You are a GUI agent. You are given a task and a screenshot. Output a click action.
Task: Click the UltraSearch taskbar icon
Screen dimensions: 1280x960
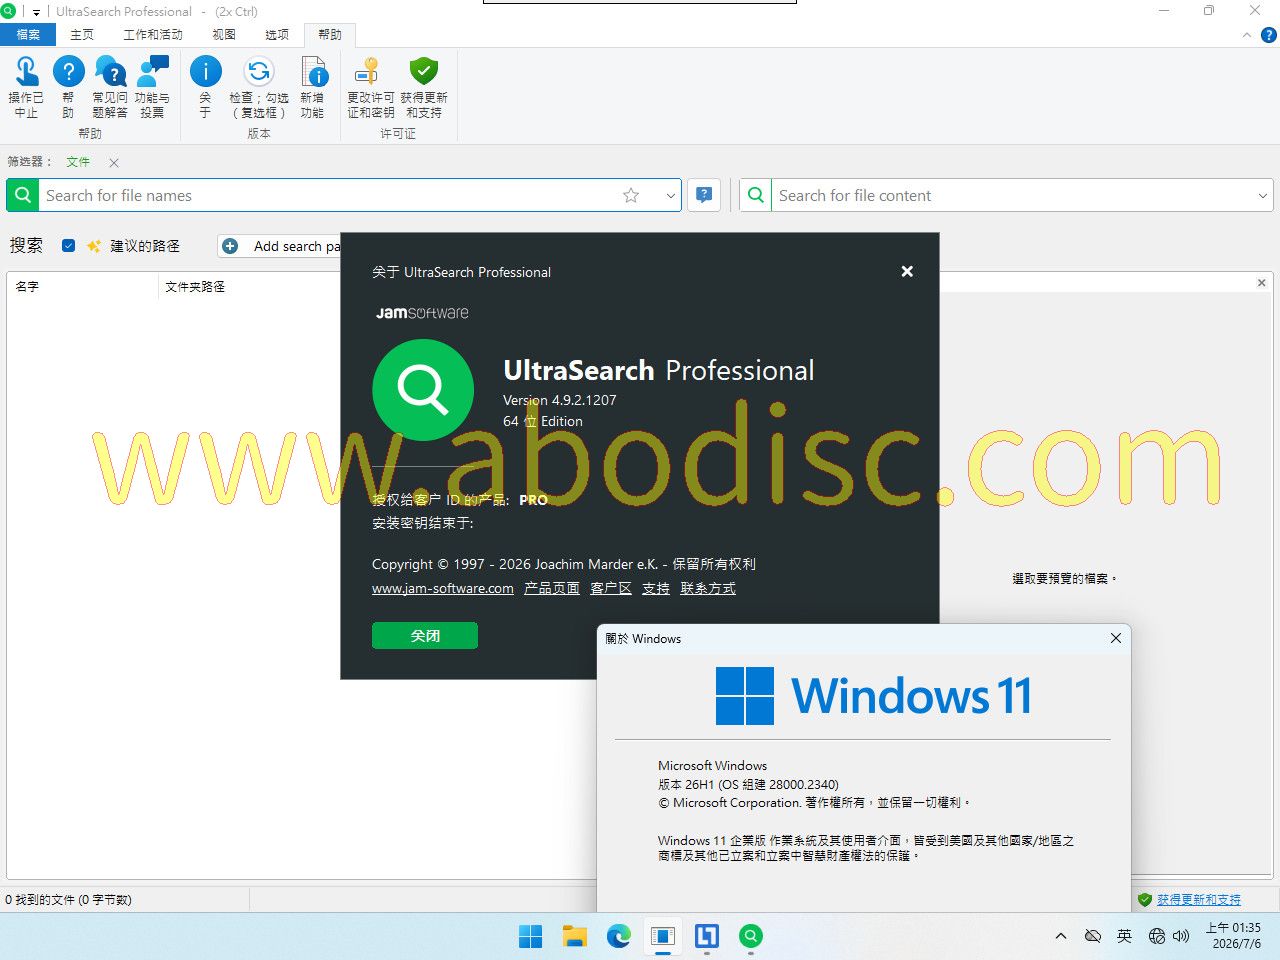(x=751, y=936)
